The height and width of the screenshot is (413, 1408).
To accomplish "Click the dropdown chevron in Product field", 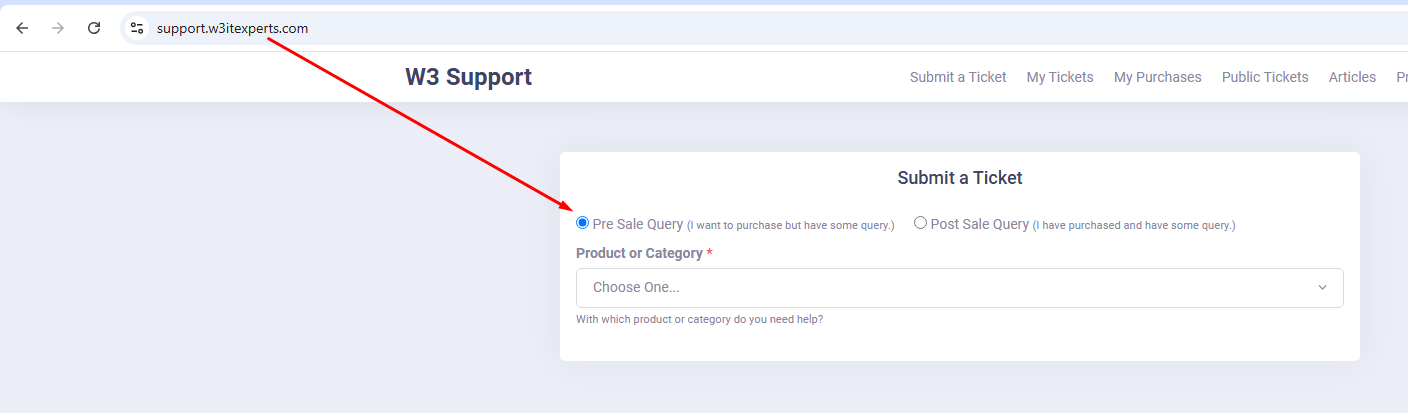I will coord(1322,288).
